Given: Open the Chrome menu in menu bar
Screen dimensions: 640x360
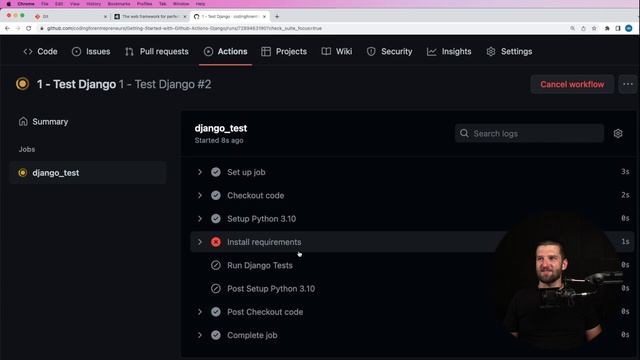Looking at the screenshot, I should pos(26,4).
